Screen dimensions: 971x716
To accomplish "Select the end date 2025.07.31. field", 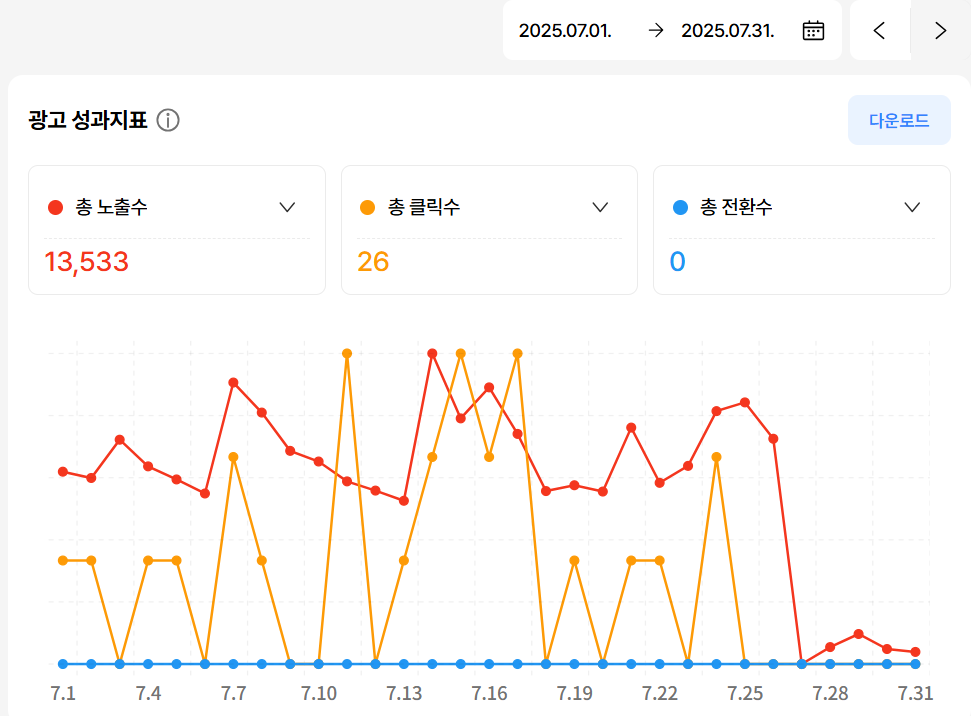I will pyautogui.click(x=728, y=30).
